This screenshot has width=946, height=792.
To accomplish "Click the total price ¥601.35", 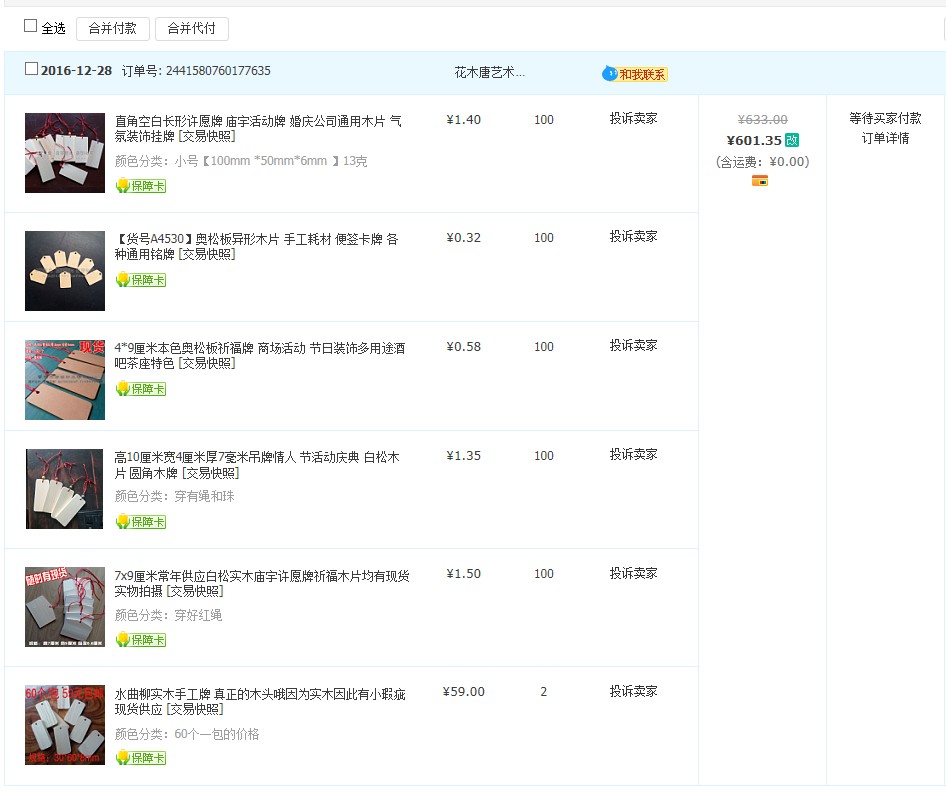I will click(754, 141).
